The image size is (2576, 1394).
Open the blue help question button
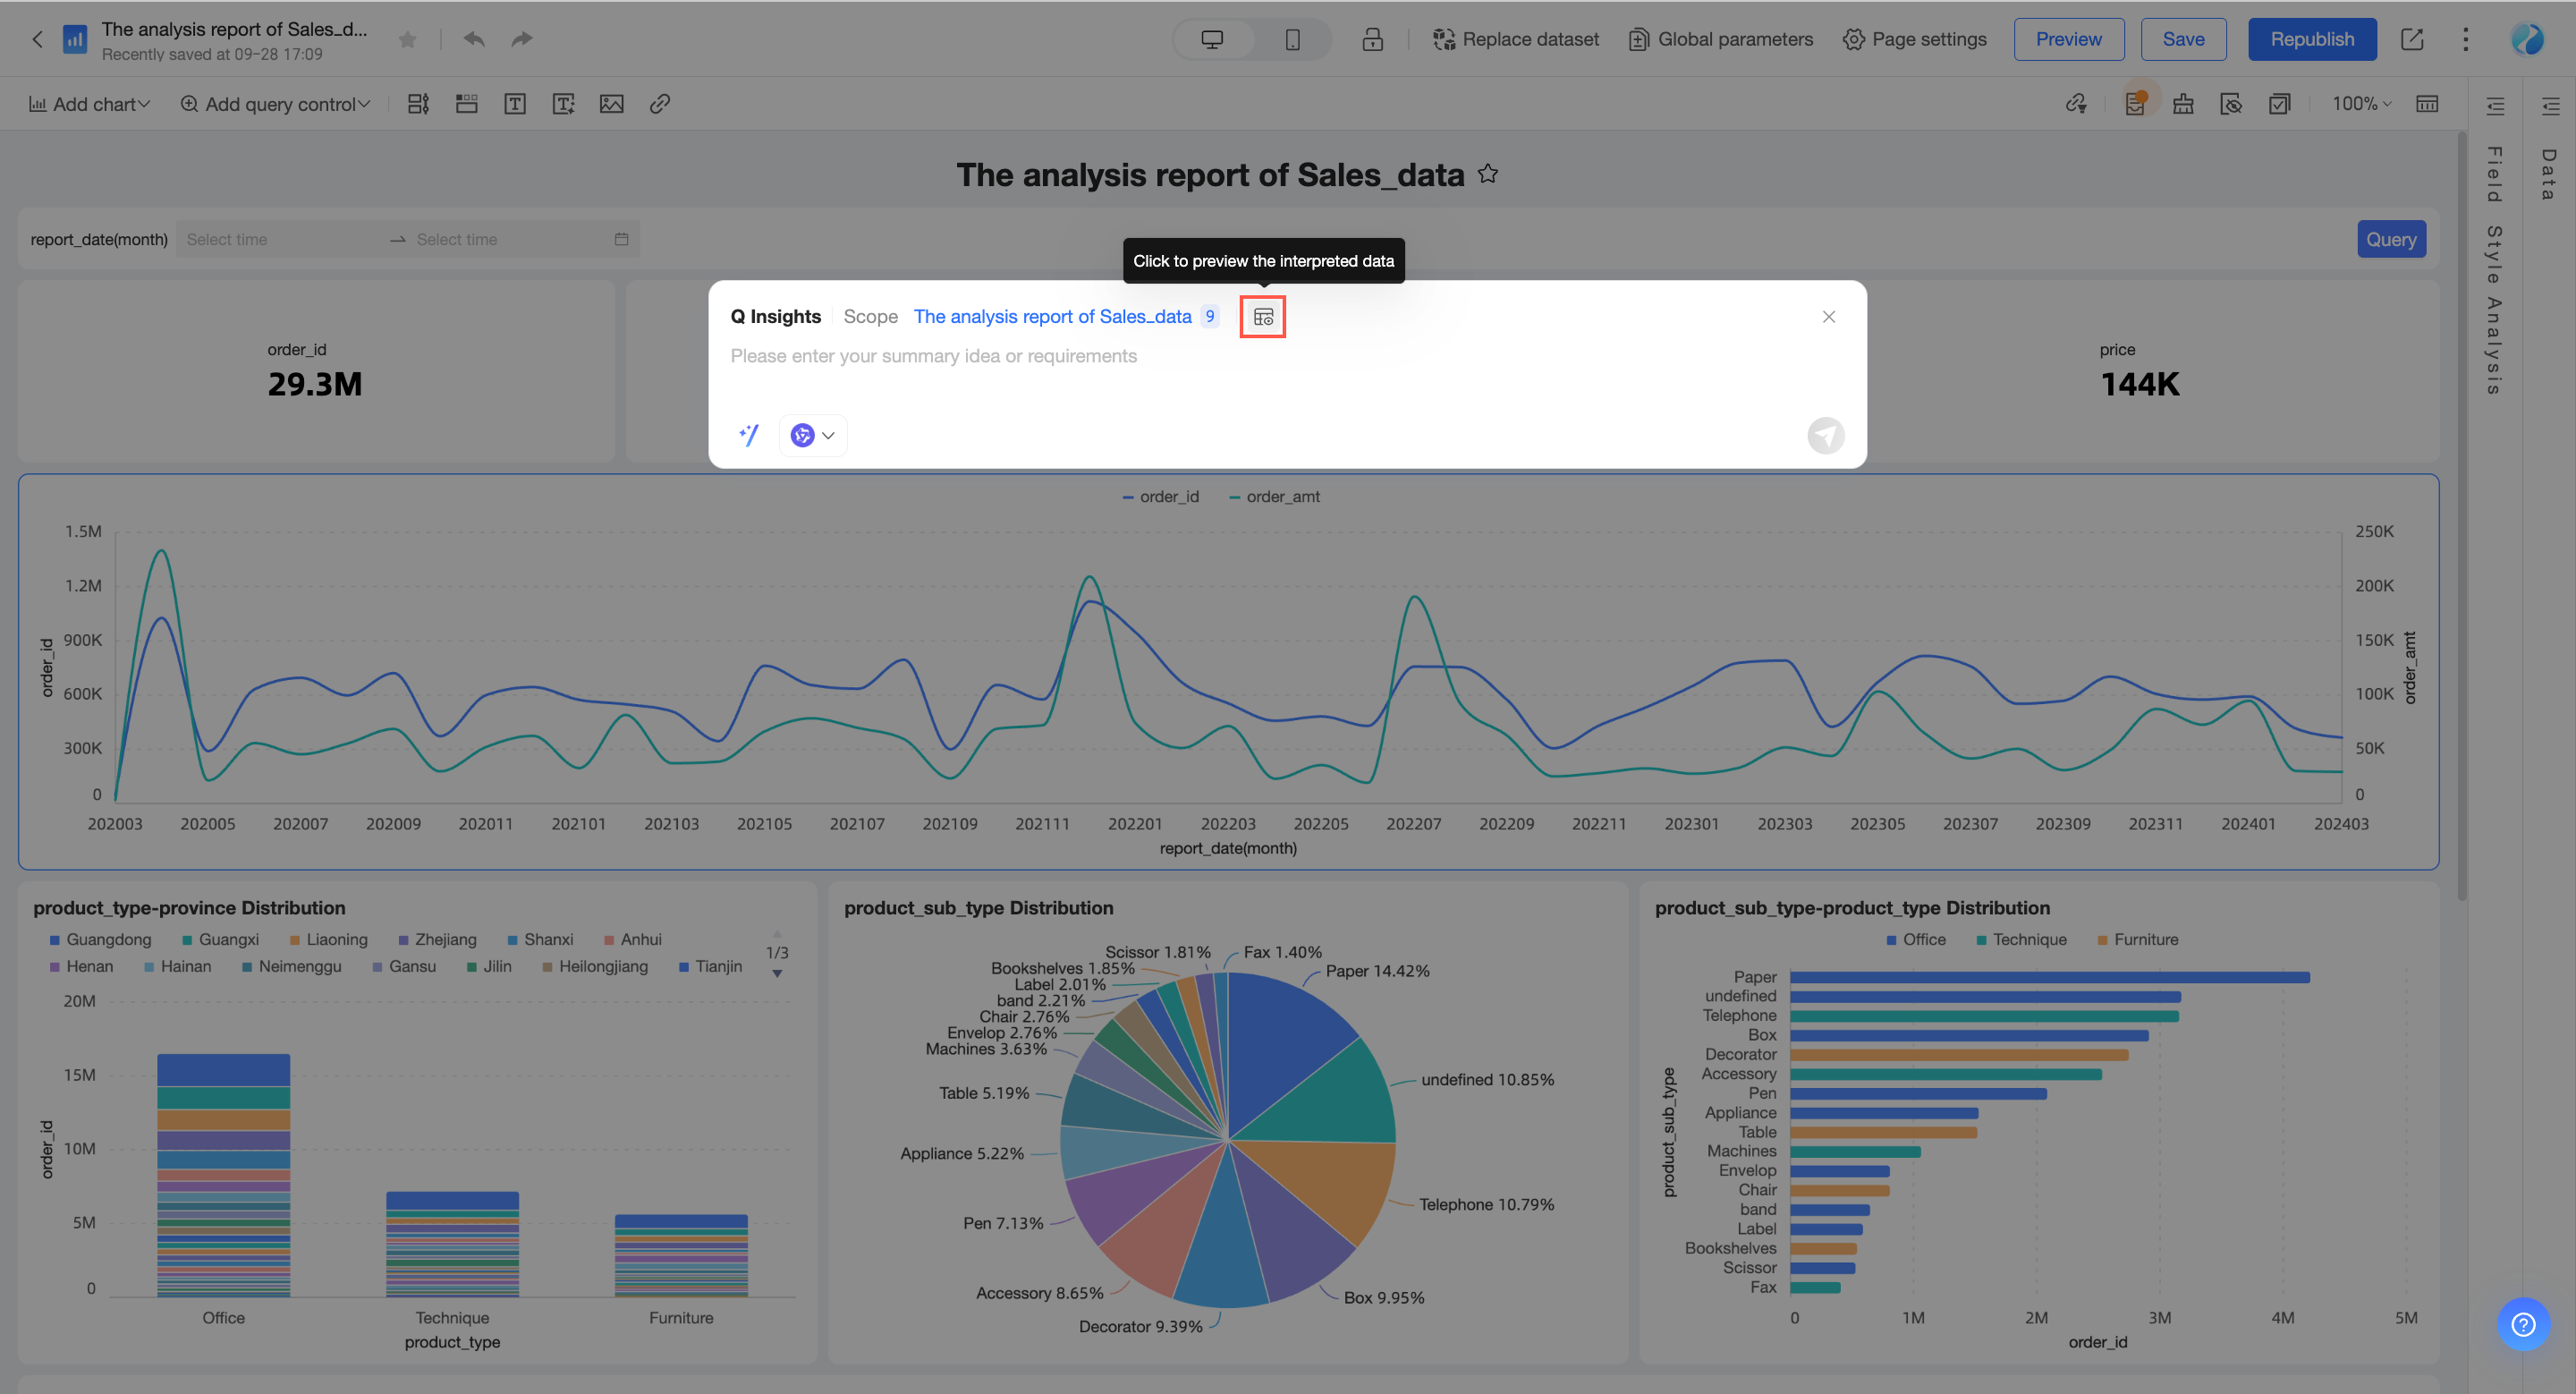(x=2523, y=1324)
